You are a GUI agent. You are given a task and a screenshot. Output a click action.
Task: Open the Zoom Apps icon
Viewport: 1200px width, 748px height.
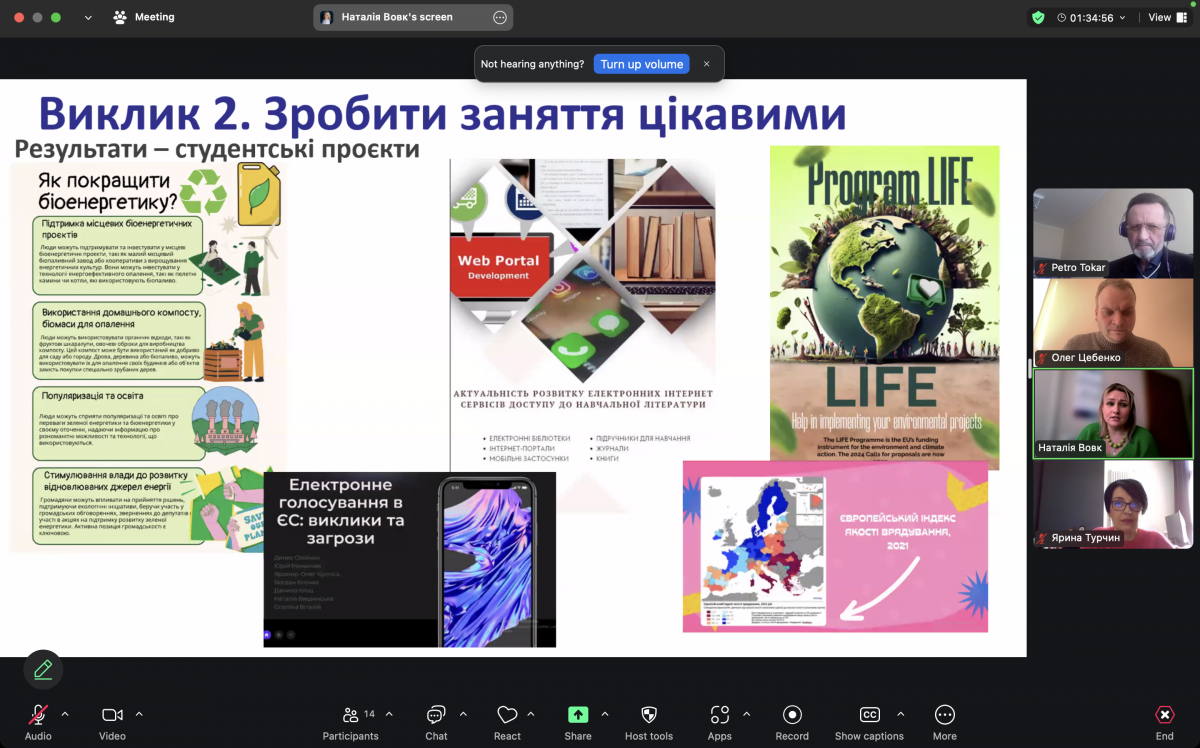(719, 715)
